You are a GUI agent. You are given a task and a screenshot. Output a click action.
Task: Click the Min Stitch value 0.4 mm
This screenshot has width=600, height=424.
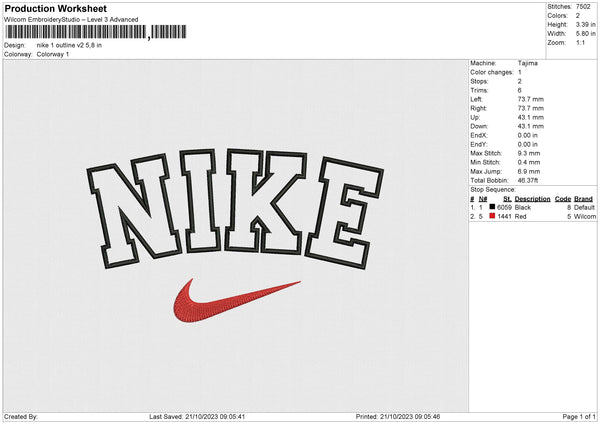pos(529,162)
